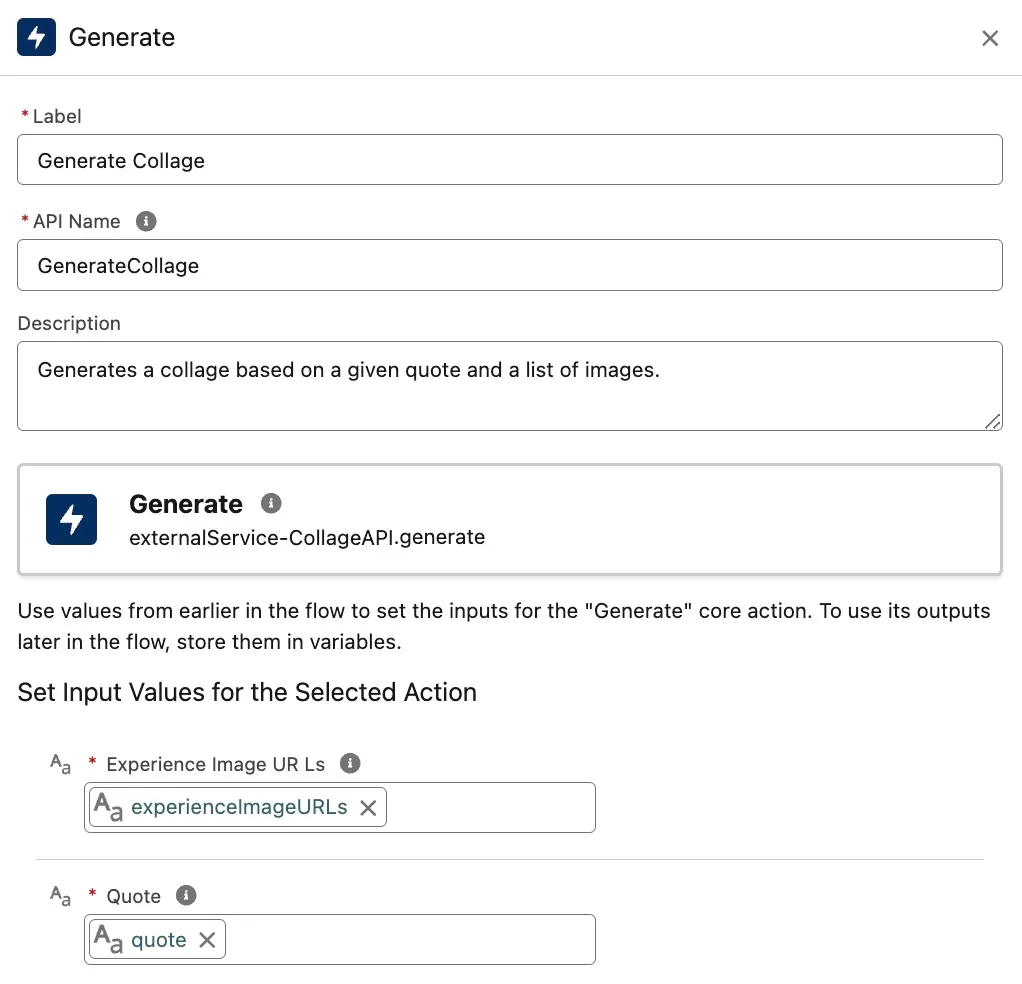
Task: Click the lightning icon in the action card
Action: [x=72, y=519]
